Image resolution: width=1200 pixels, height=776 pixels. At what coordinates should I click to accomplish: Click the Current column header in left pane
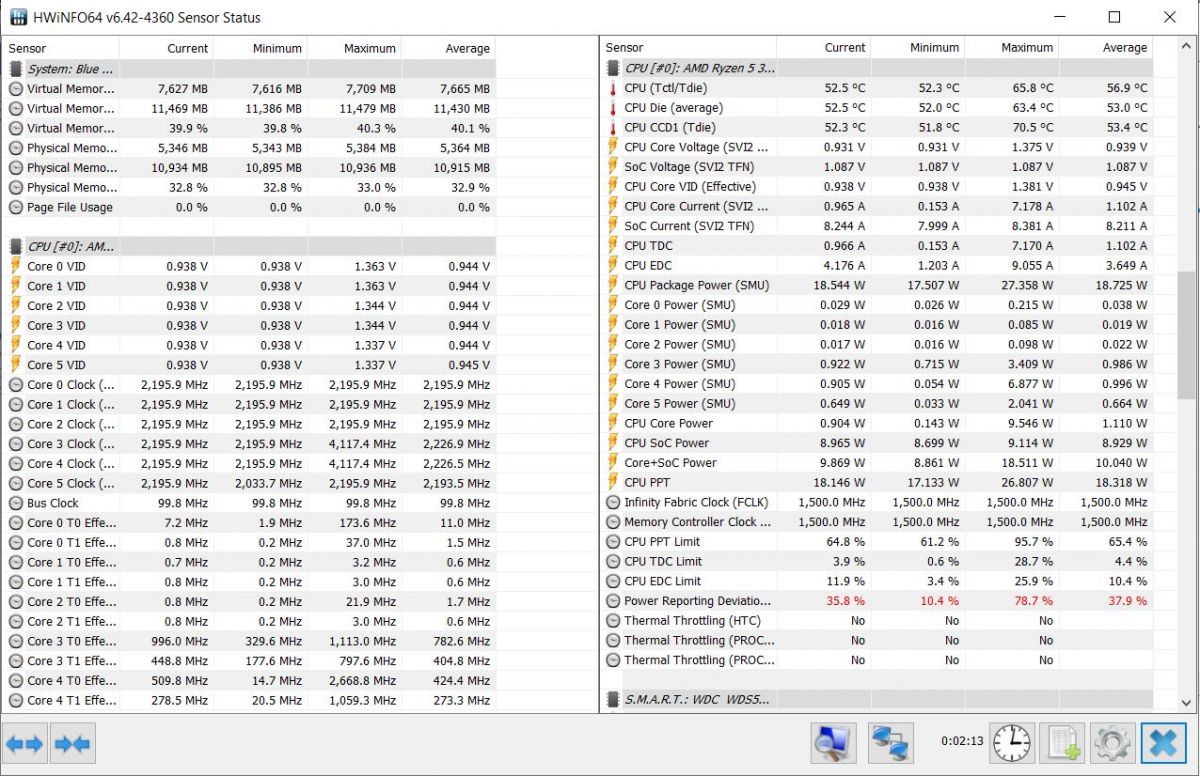tap(166, 48)
